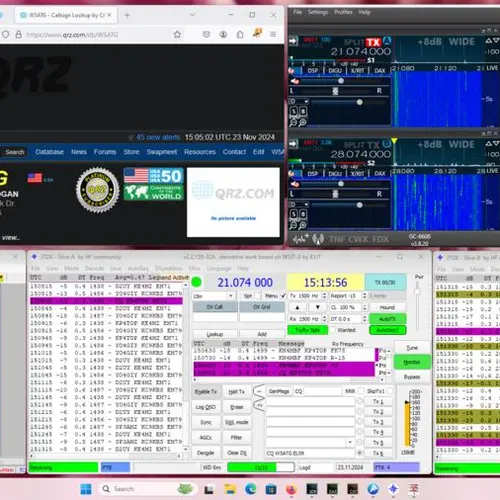Click the red TX indicator on slice A
Screen dimensions: 500x500
(373, 42)
